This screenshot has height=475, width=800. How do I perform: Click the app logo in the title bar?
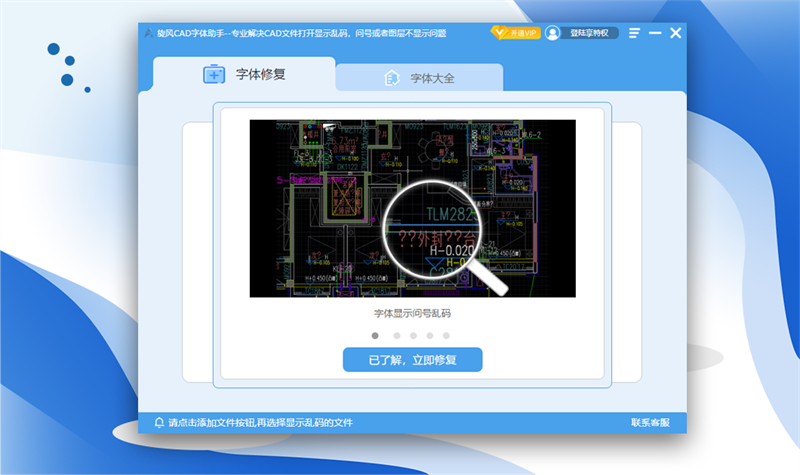[148, 33]
